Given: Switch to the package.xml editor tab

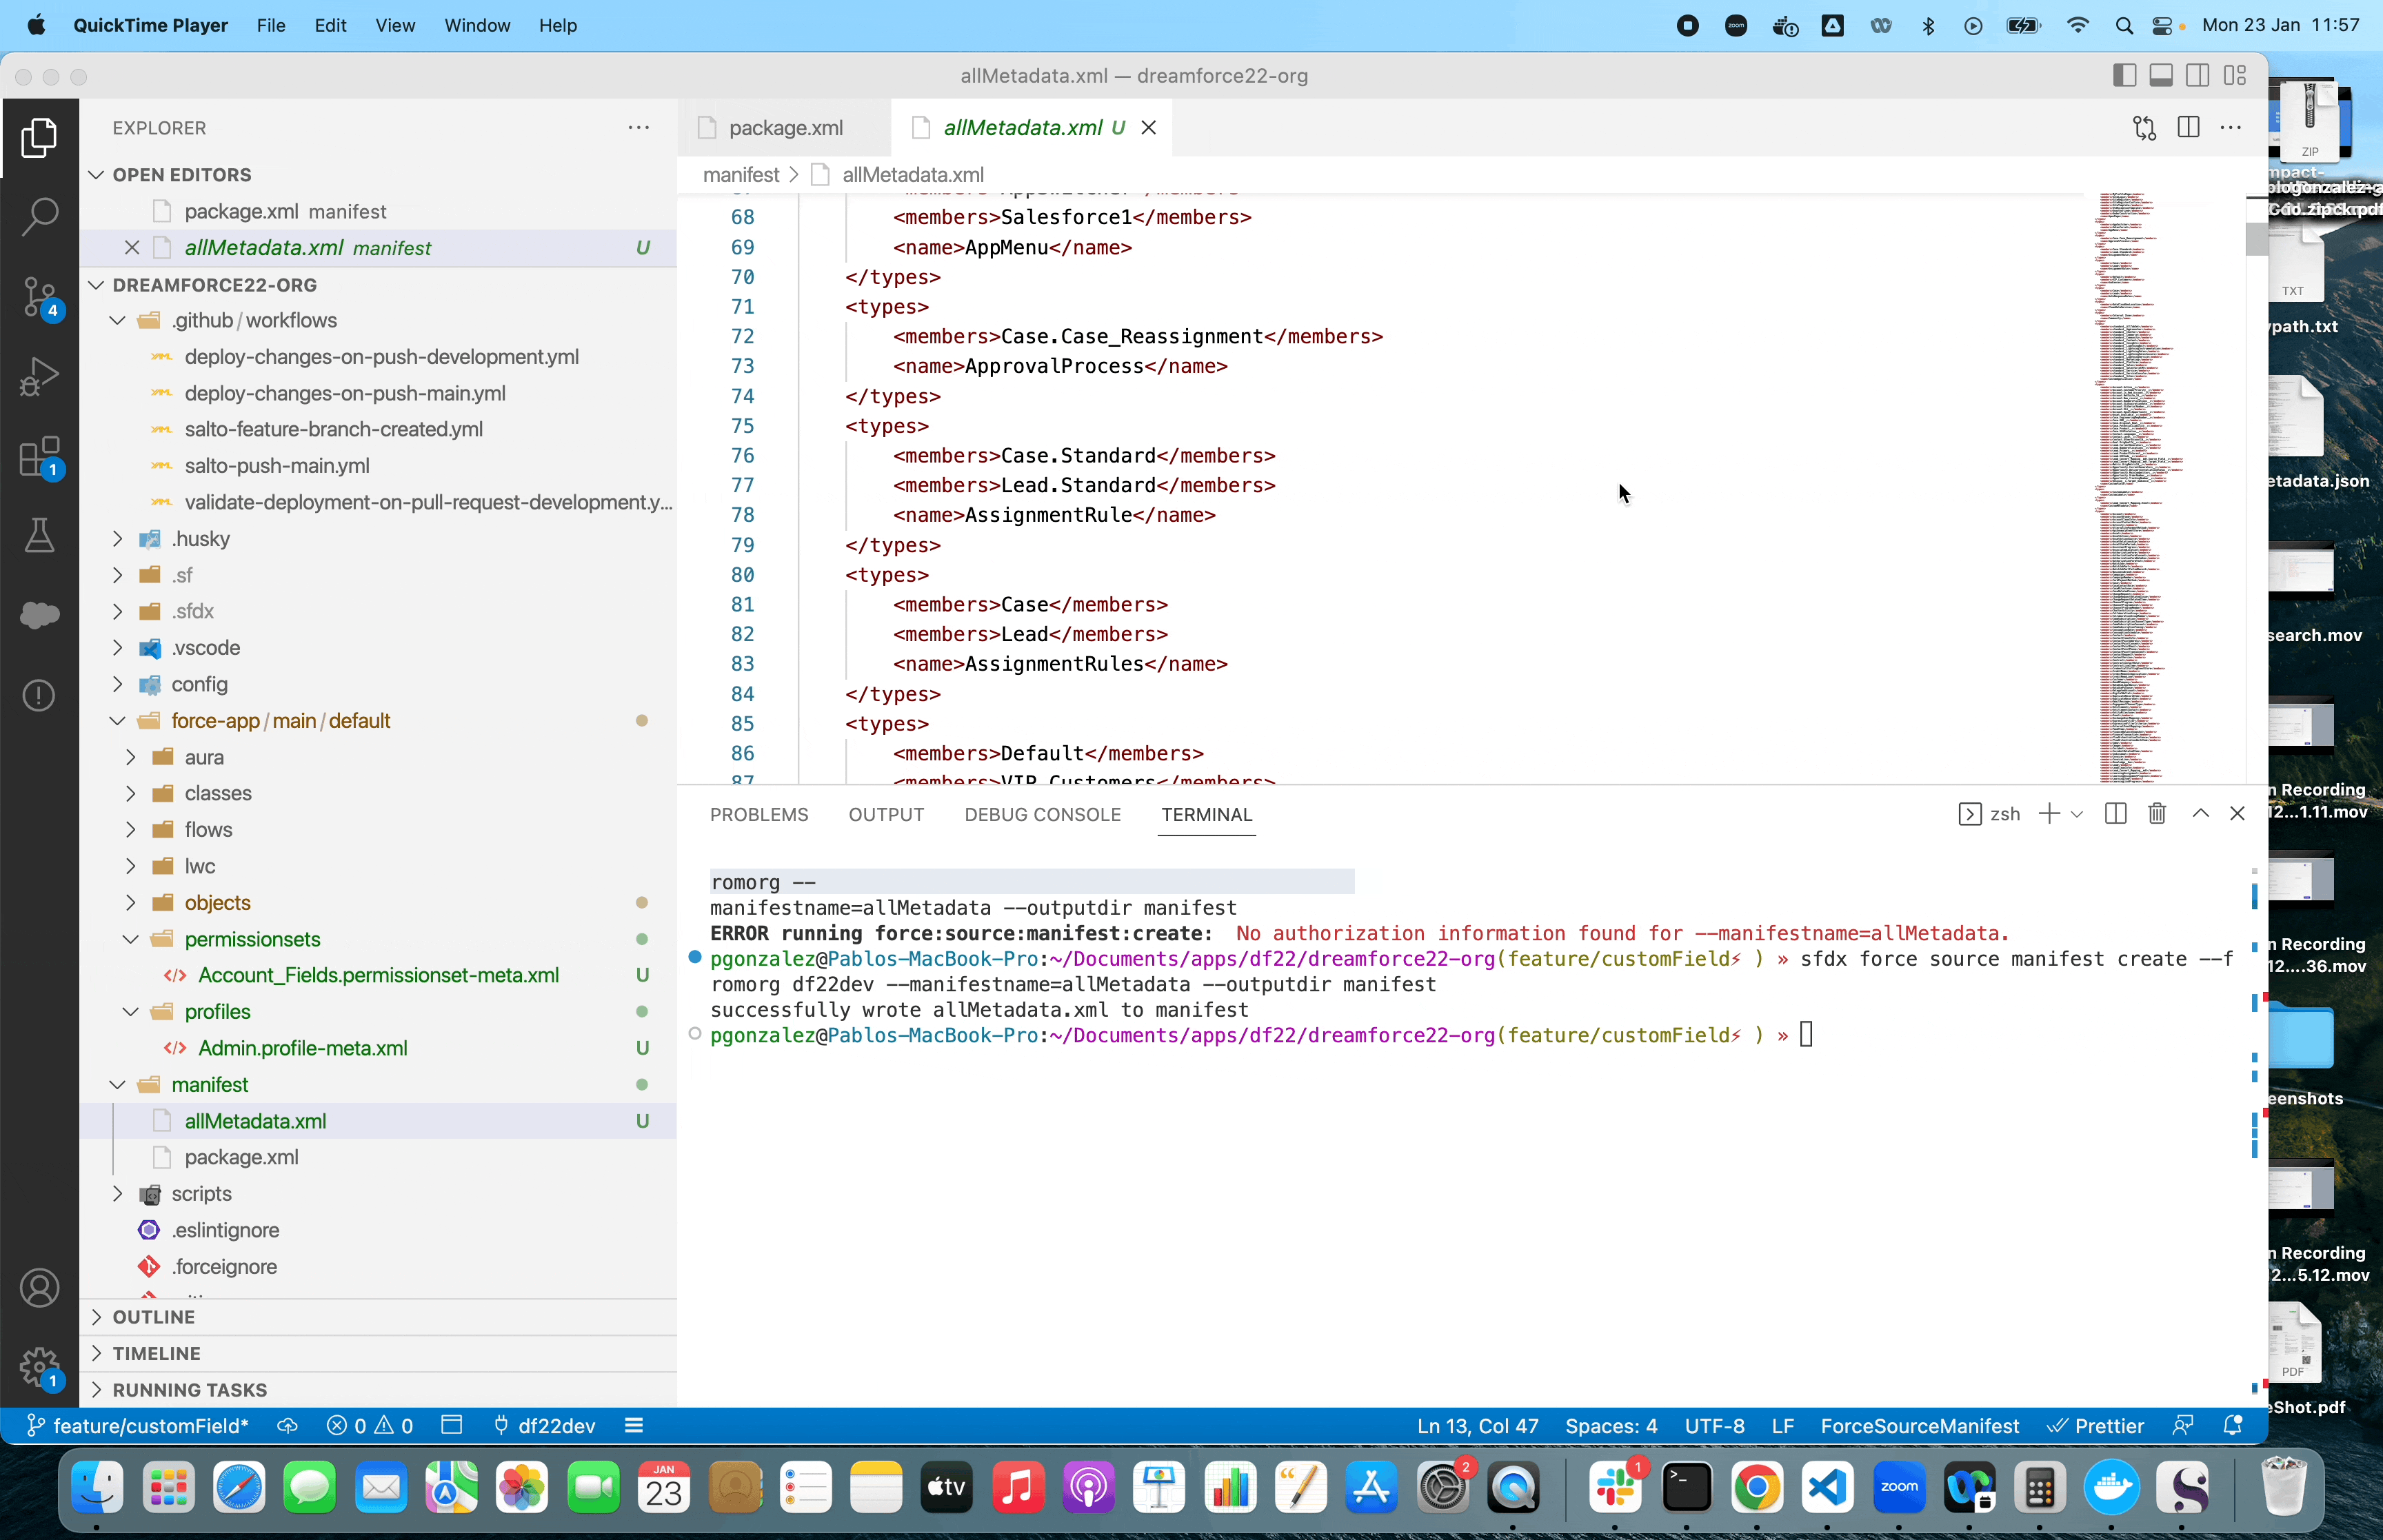Looking at the screenshot, I should [x=785, y=128].
